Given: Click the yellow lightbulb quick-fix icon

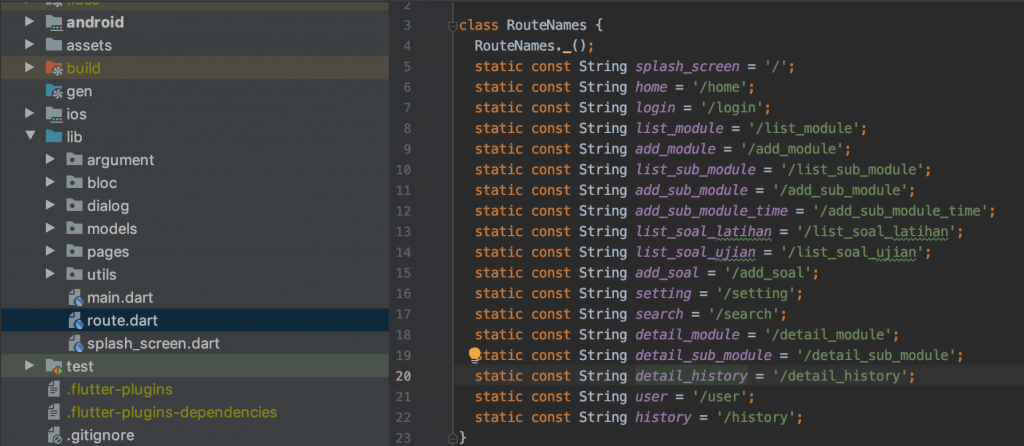Looking at the screenshot, I should [x=475, y=355].
